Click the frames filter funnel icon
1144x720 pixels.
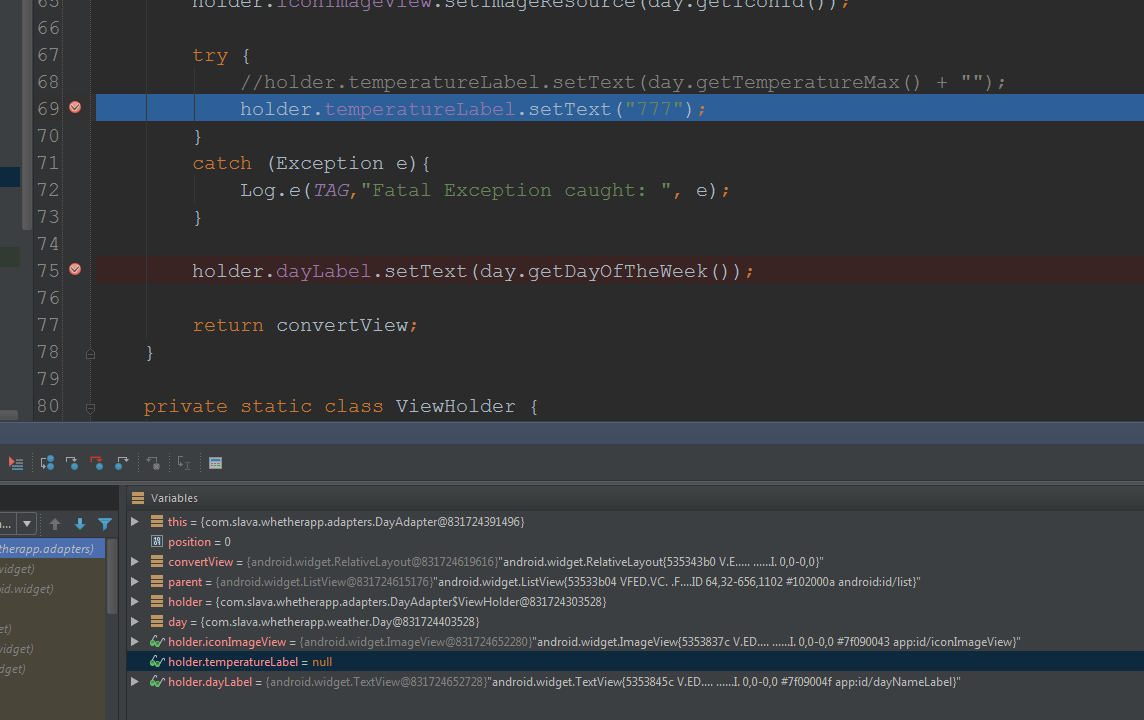pyautogui.click(x=104, y=524)
